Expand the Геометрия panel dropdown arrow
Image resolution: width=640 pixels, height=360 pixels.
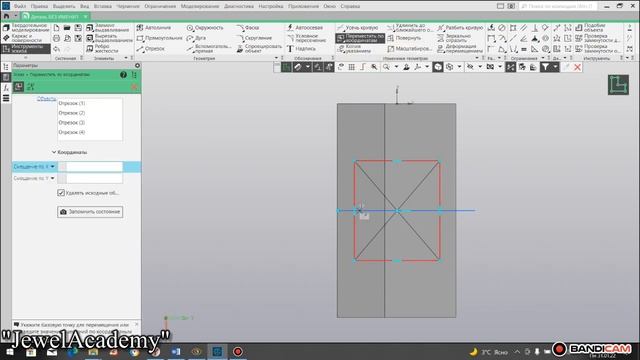click(276, 58)
